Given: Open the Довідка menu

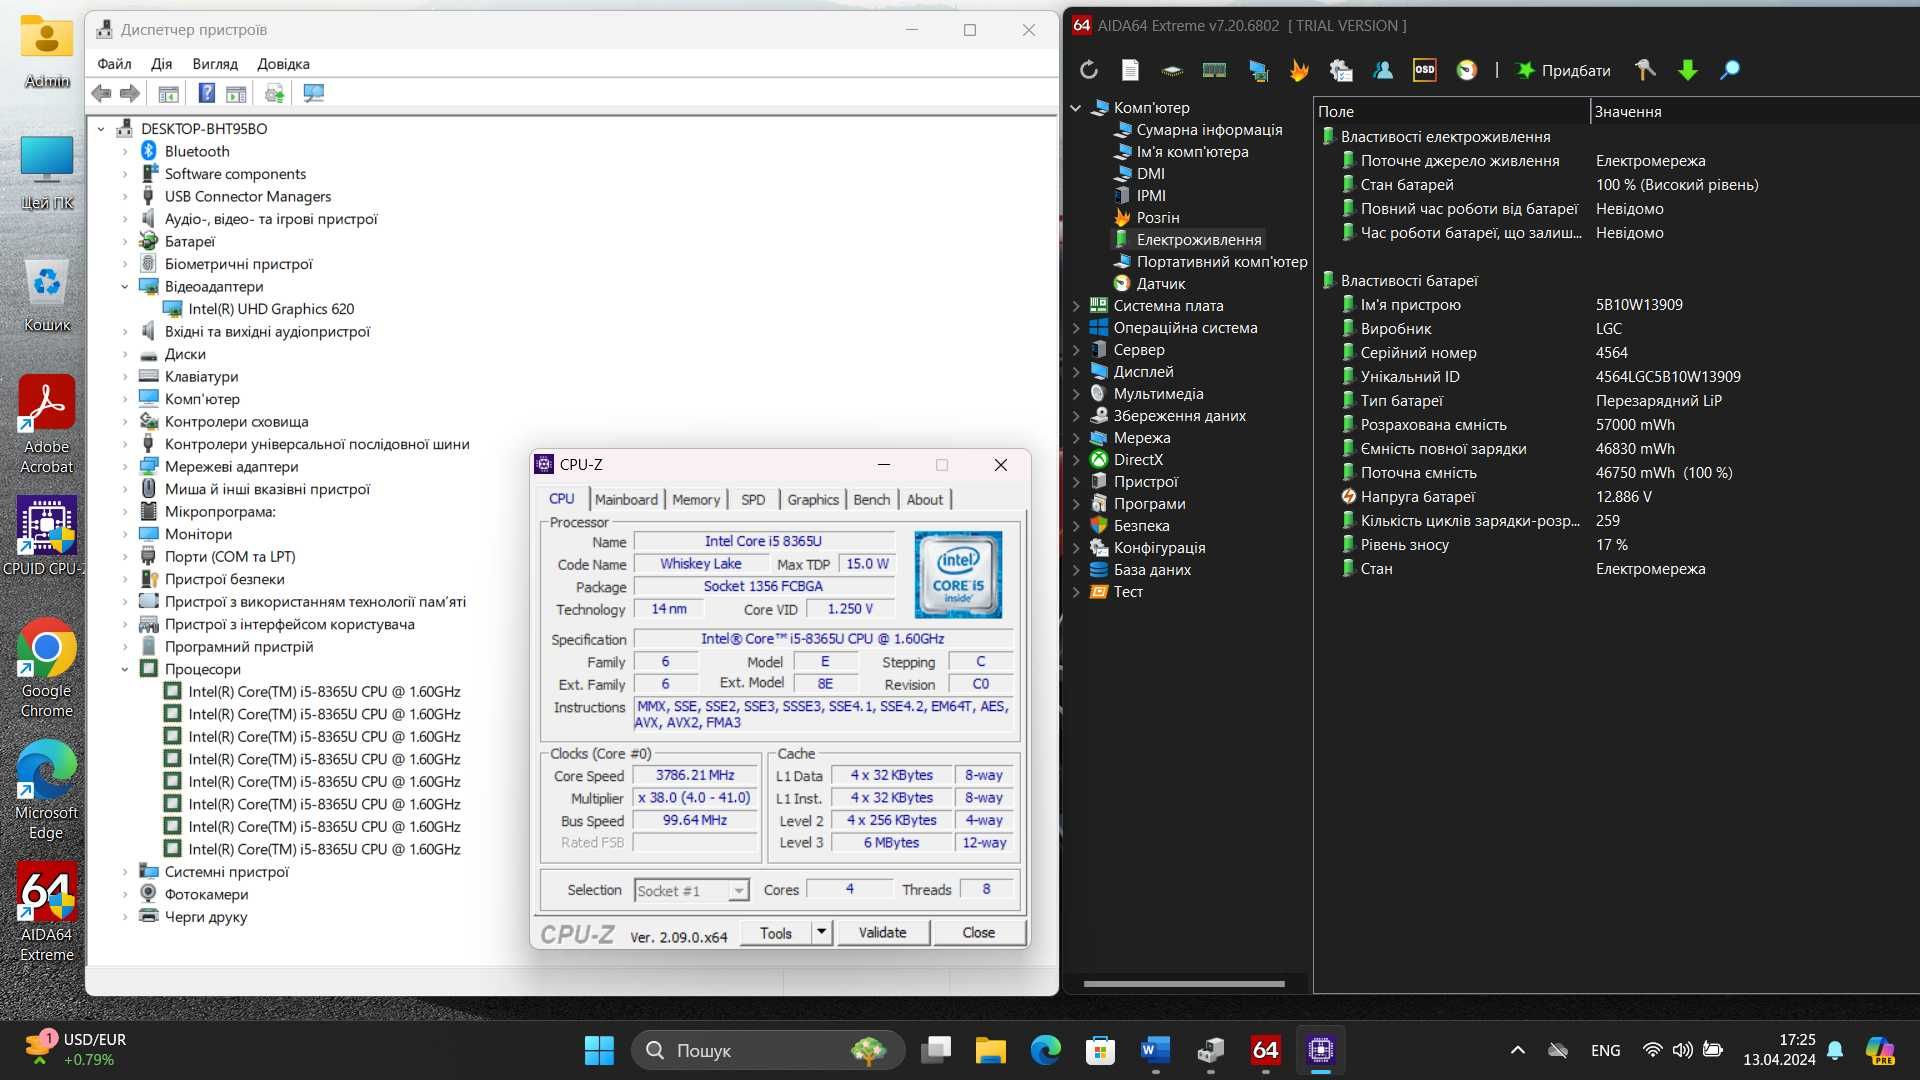Looking at the screenshot, I should [x=283, y=63].
